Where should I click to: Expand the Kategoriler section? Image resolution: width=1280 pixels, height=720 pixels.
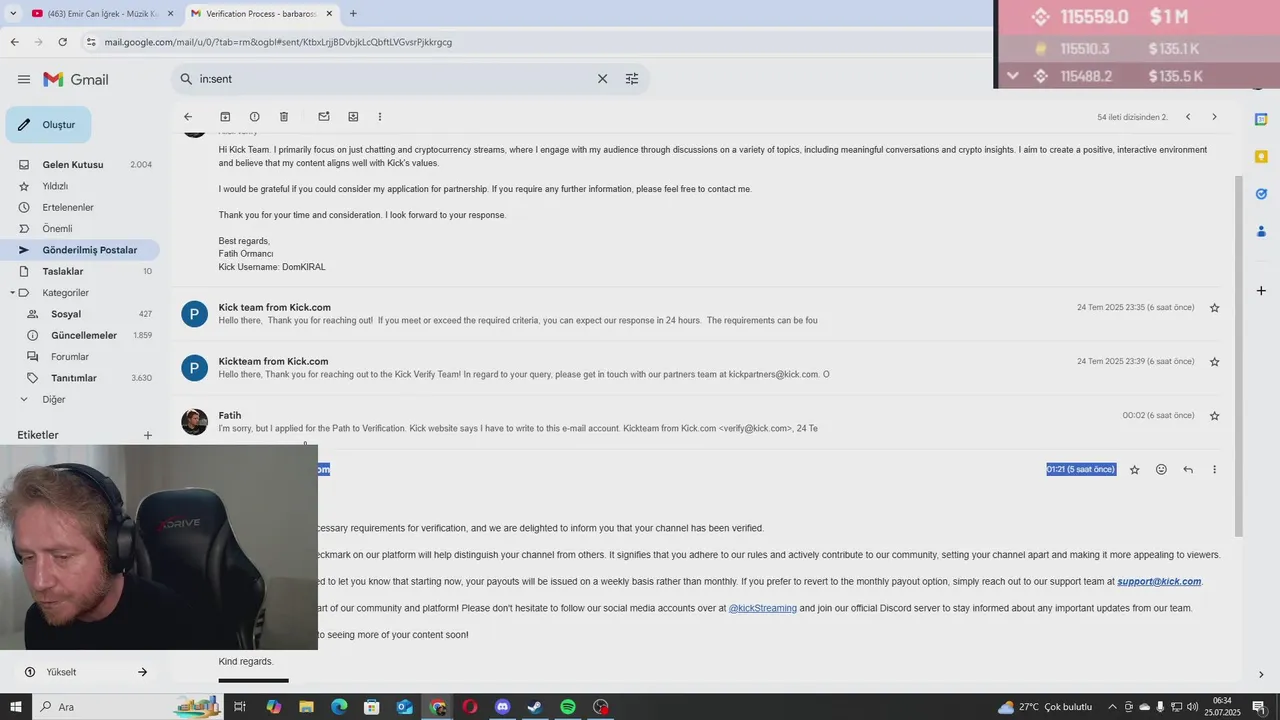coord(12,293)
